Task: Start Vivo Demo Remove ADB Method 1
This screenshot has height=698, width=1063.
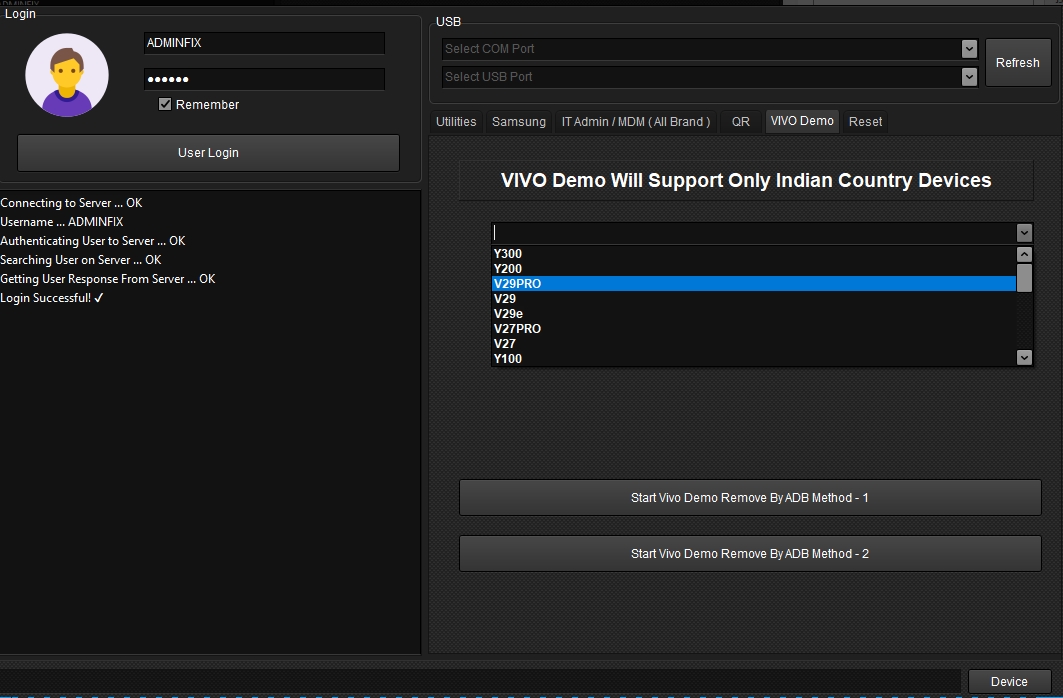Action: [x=750, y=497]
